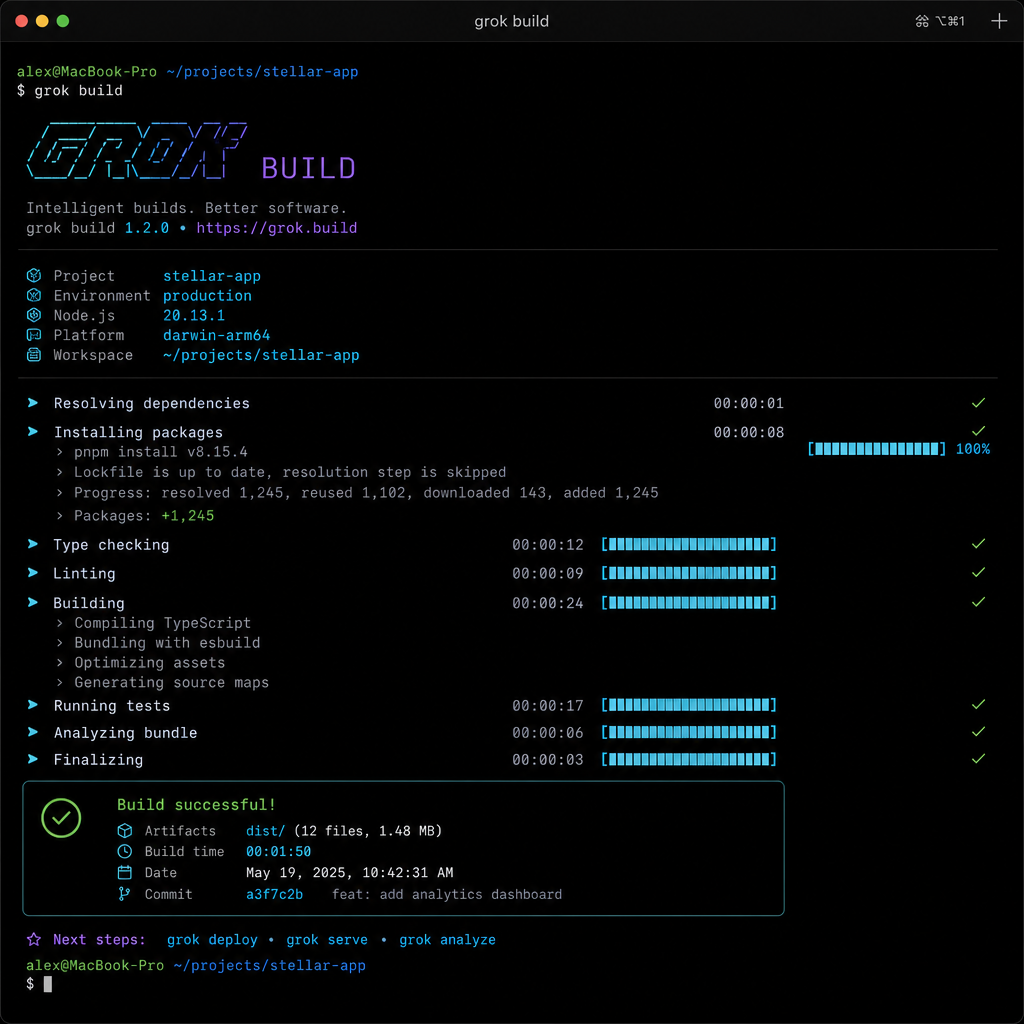Screen dimensions: 1024x1024
Task: Click the Running tests progress bar
Action: [x=689, y=705]
